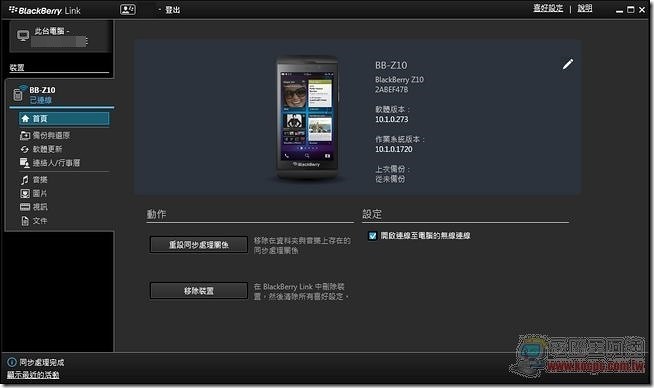Click the 登出 sign out link
The height and width of the screenshot is (388, 654).
[172, 10]
